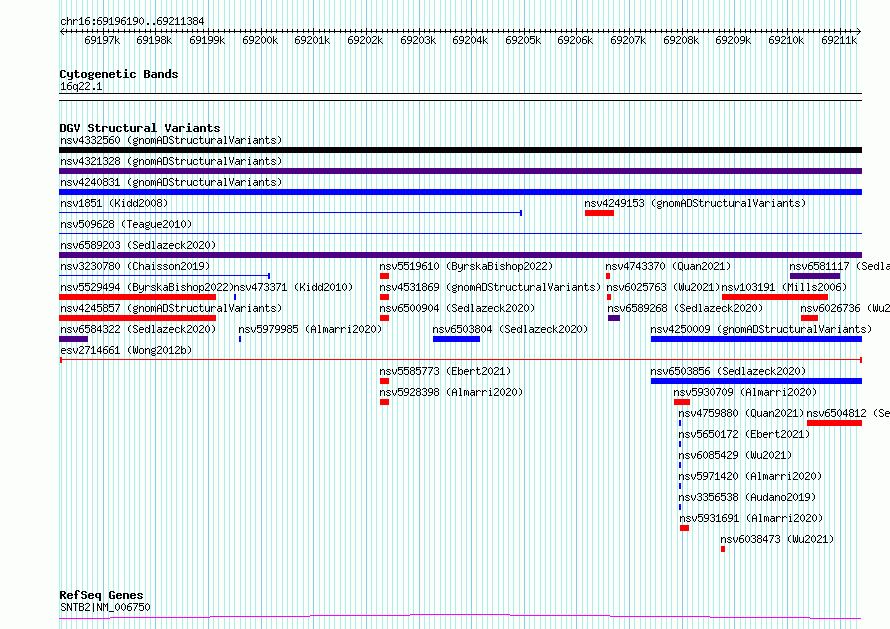Open nsv5585773 (Ebert2021) label
Screen dimensions: 890x629
(x=445, y=371)
